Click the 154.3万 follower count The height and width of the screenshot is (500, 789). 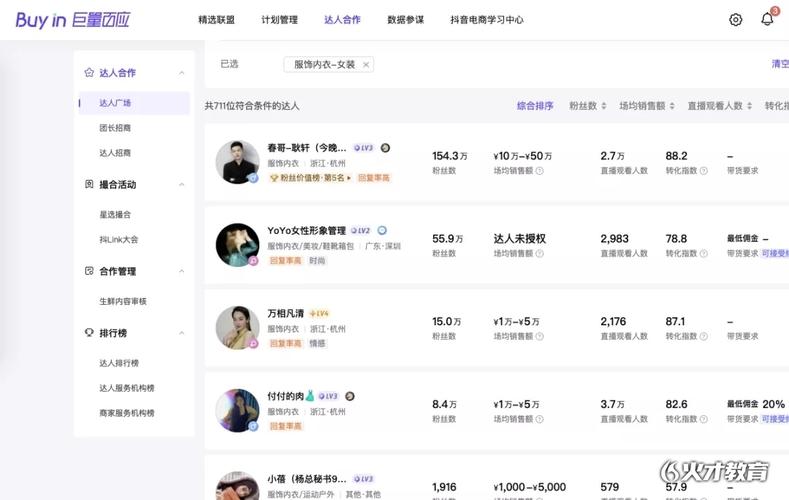449,156
